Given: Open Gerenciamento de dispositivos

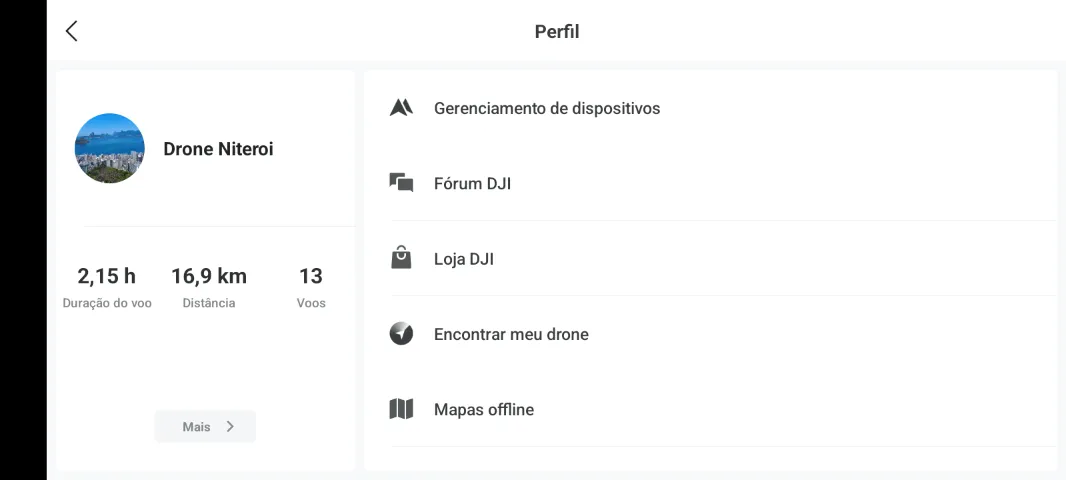Looking at the screenshot, I should point(710,108).
